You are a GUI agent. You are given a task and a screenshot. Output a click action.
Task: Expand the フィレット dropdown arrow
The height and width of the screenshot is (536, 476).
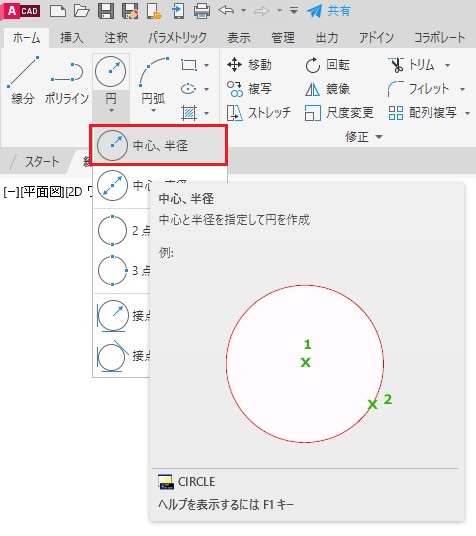(462, 89)
